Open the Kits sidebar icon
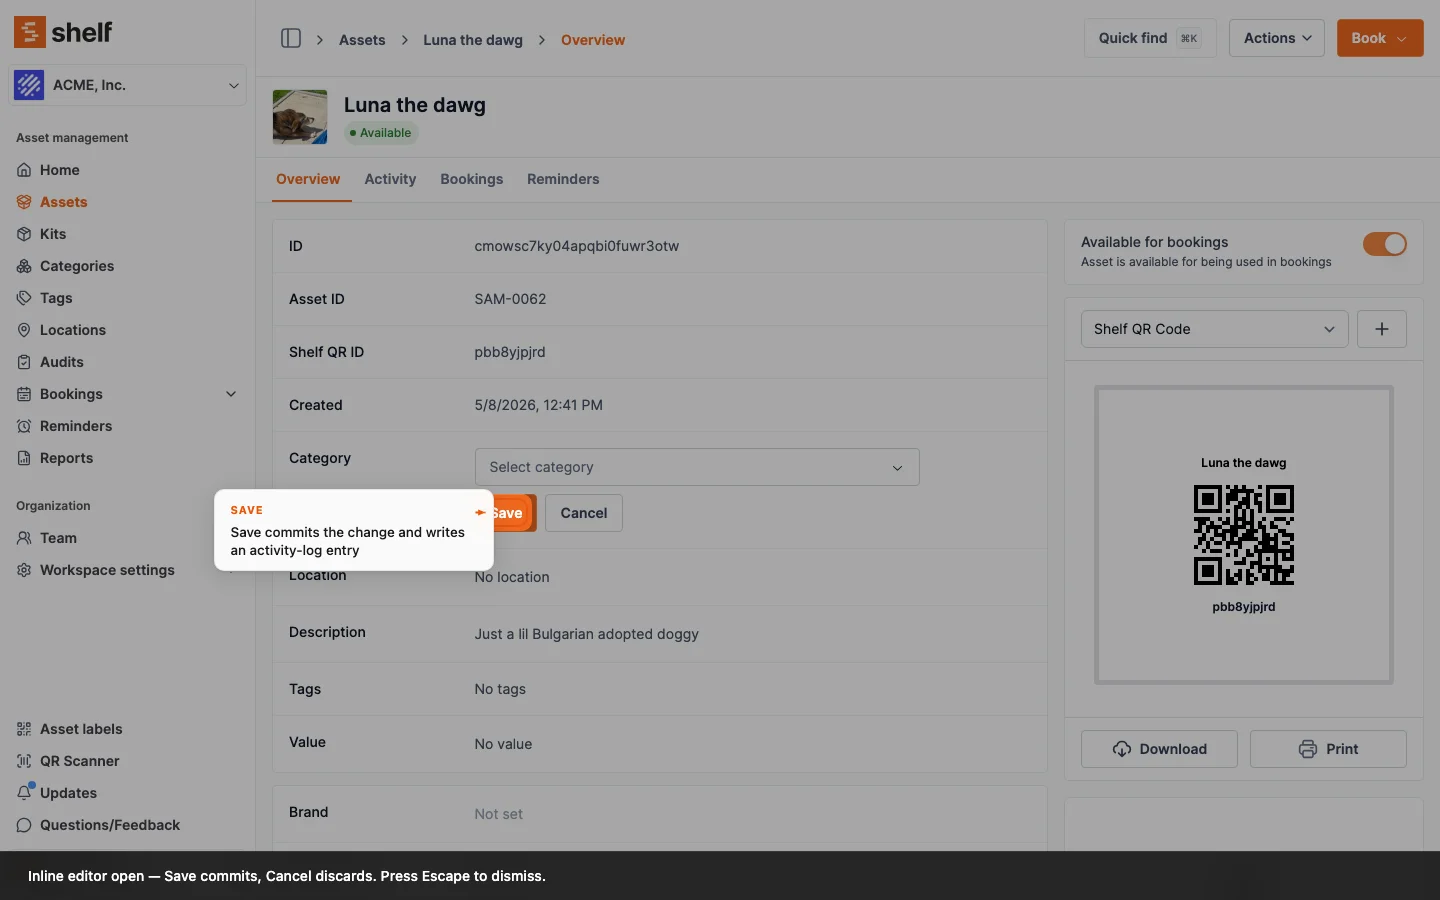Viewport: 1440px width, 900px height. [x=24, y=234]
